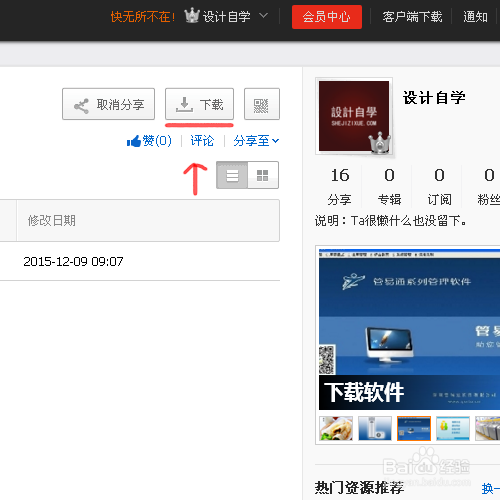Click the 设计自学 red profile avatar

pyautogui.click(x=354, y=116)
